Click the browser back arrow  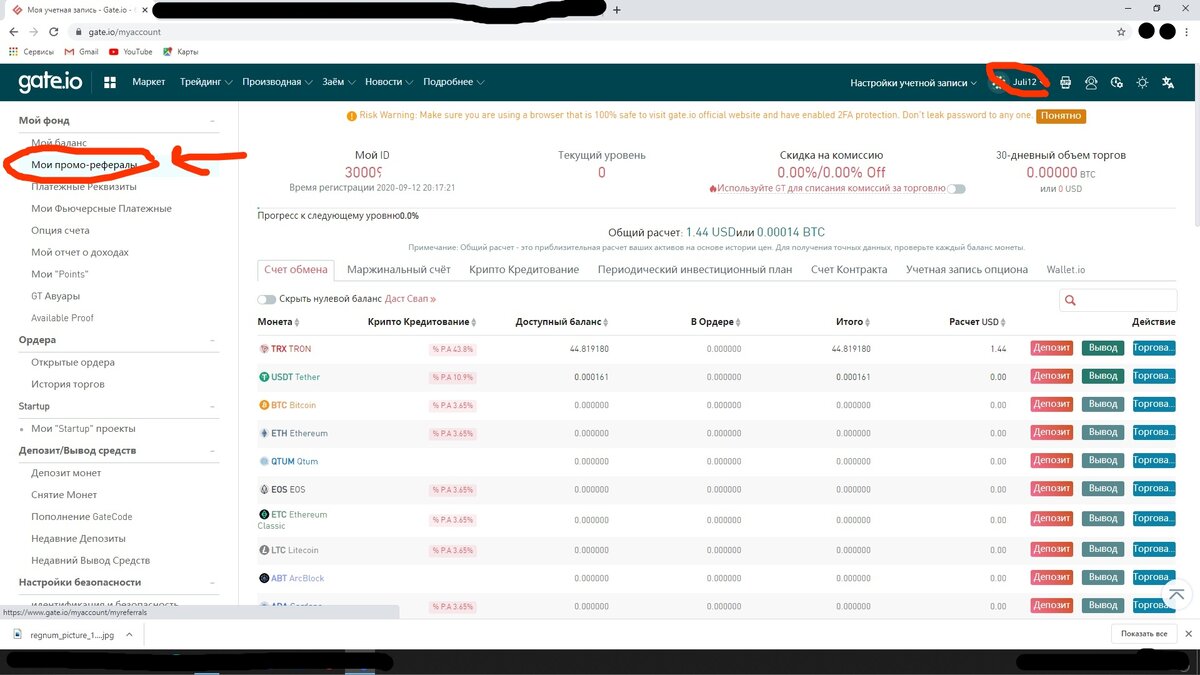click(14, 32)
